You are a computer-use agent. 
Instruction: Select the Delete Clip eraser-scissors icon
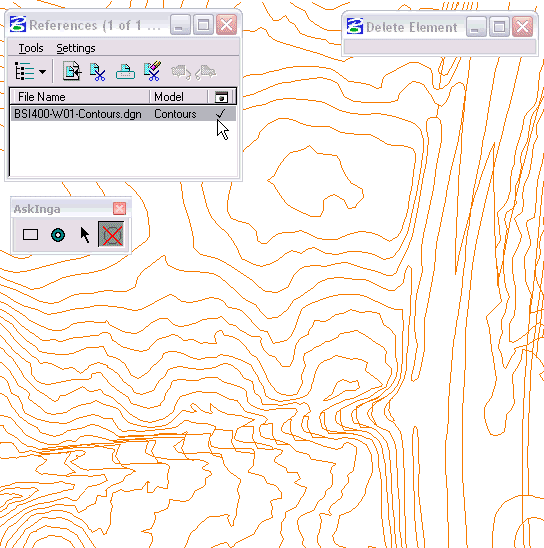[x=153, y=71]
